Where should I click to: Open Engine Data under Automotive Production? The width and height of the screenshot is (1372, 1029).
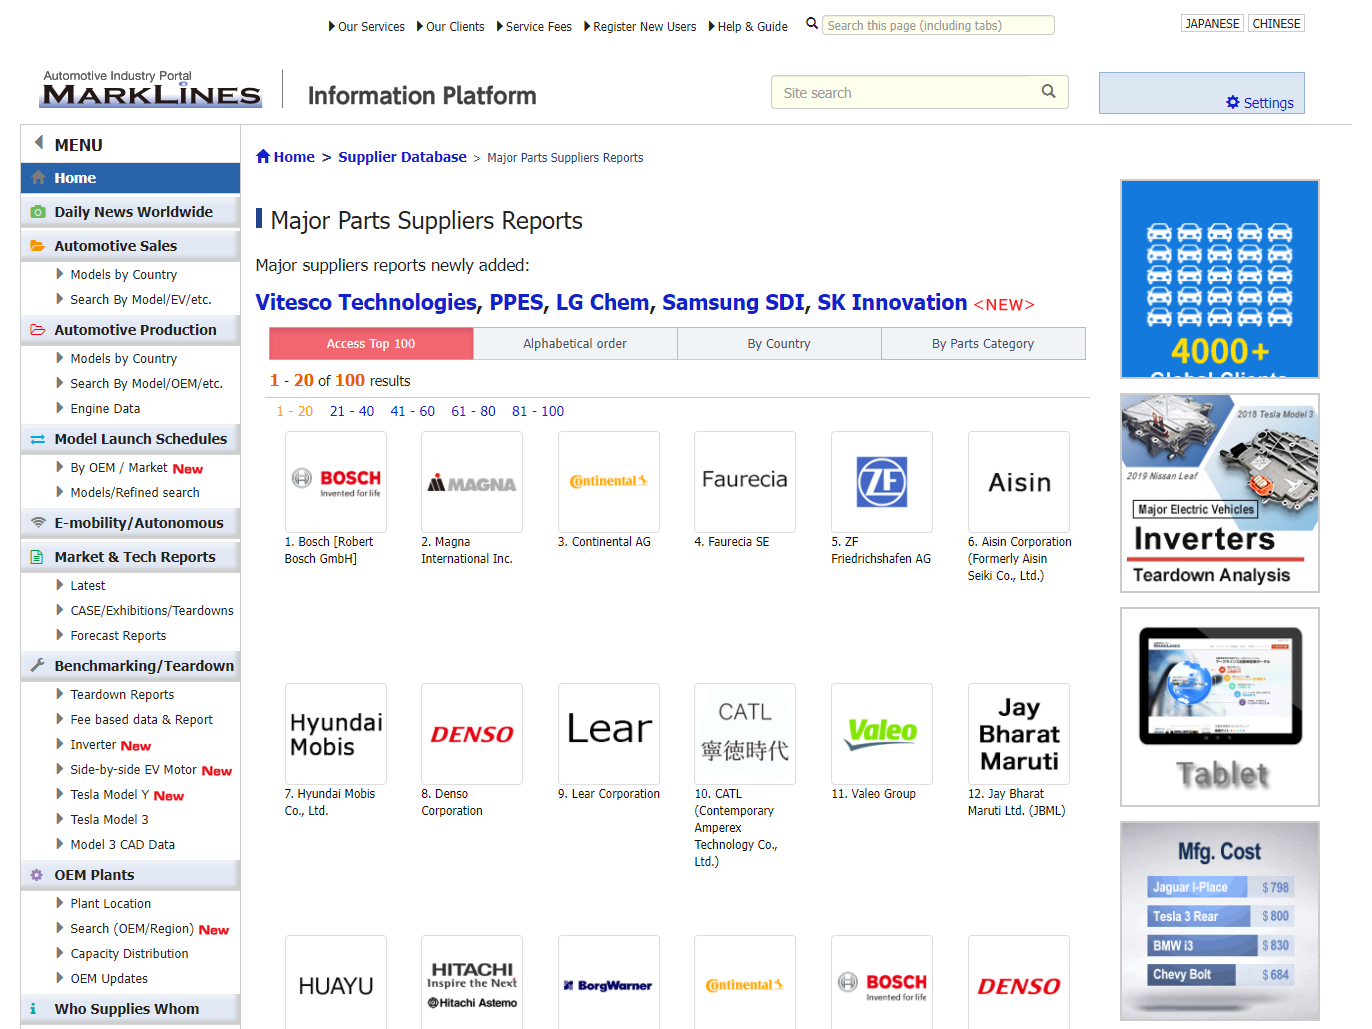point(105,408)
